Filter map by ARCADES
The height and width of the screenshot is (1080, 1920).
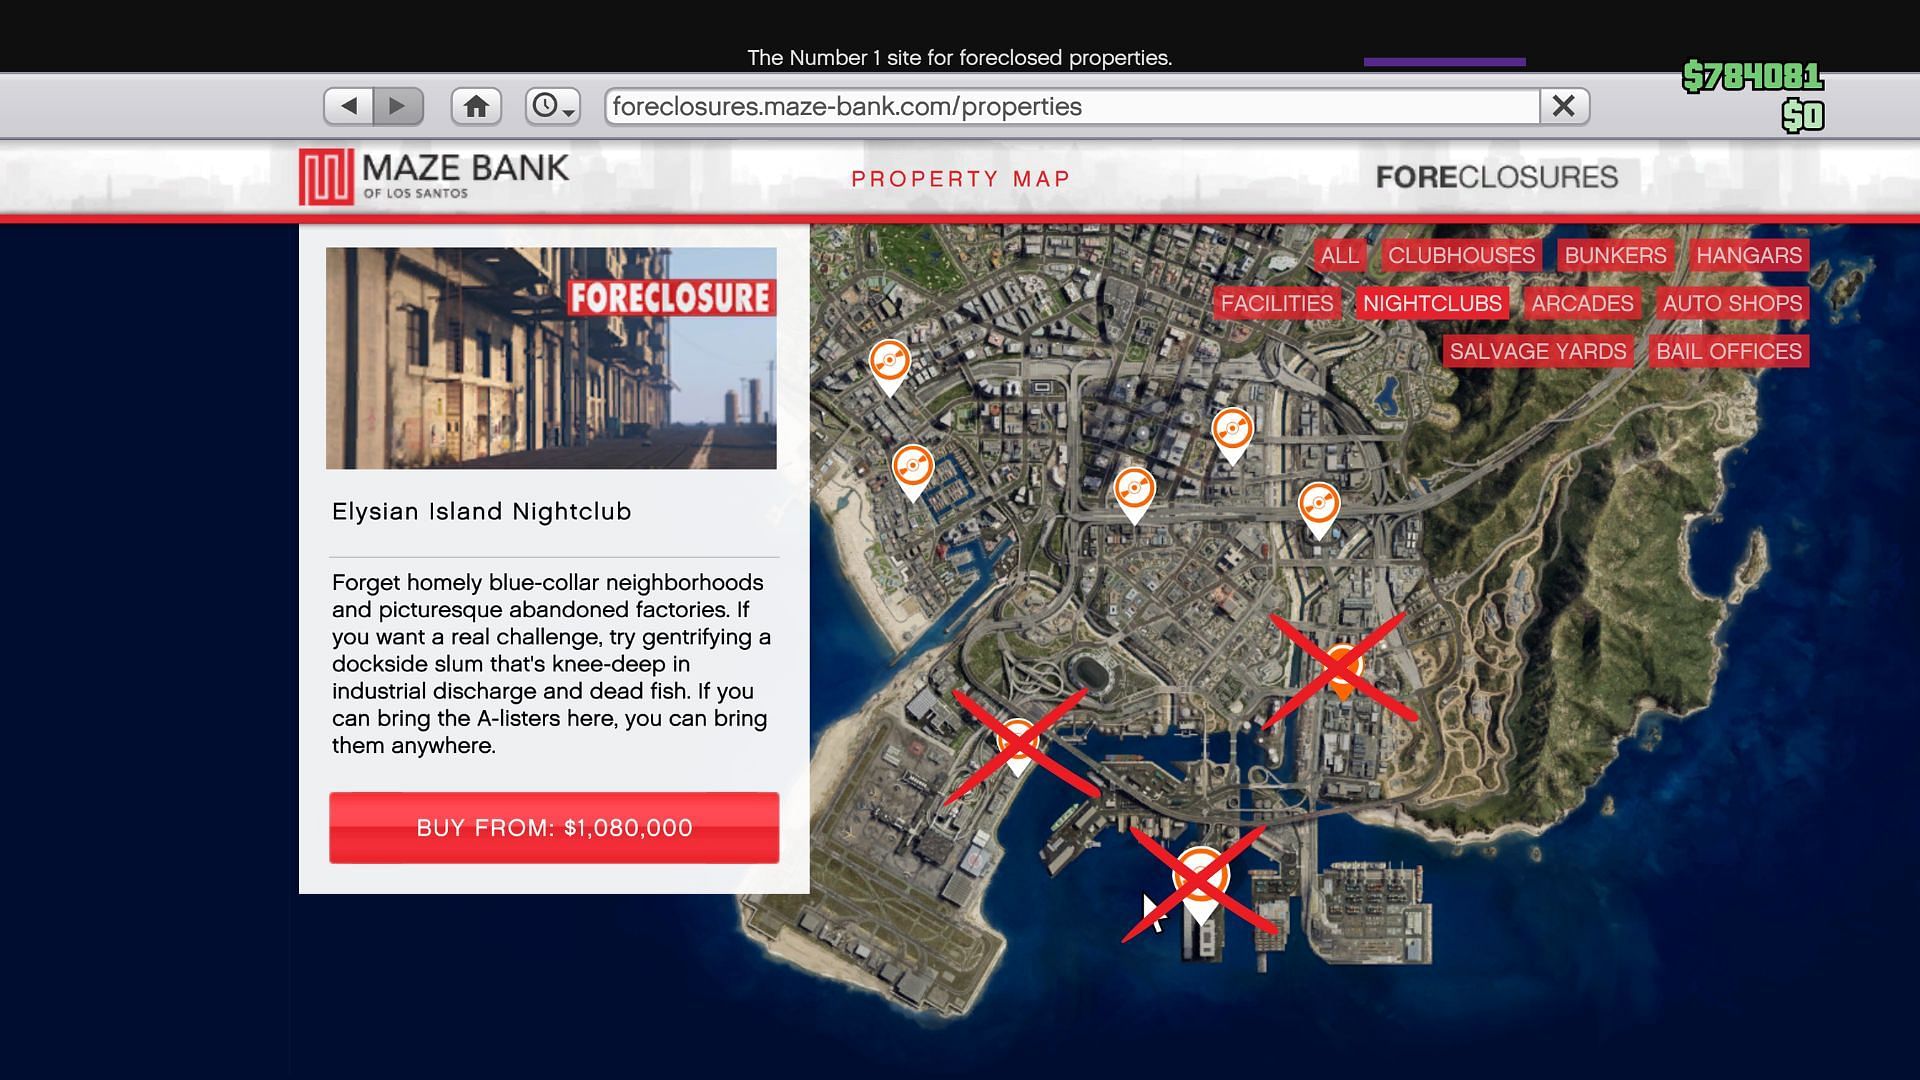(1581, 303)
